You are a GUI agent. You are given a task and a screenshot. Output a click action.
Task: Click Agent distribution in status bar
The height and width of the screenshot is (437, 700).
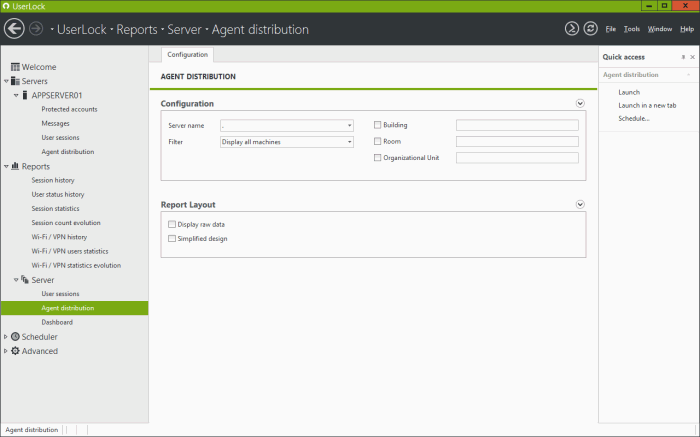point(32,430)
